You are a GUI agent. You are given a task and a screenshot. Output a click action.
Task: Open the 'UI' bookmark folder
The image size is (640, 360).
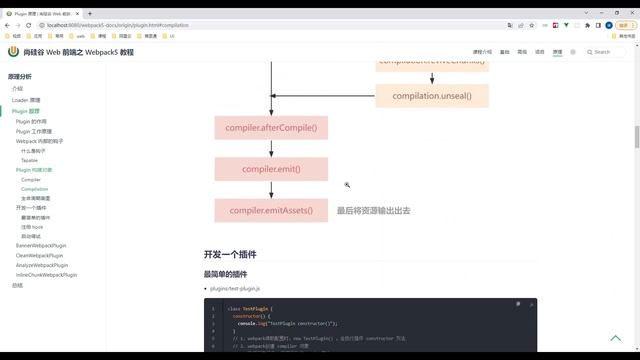point(169,36)
